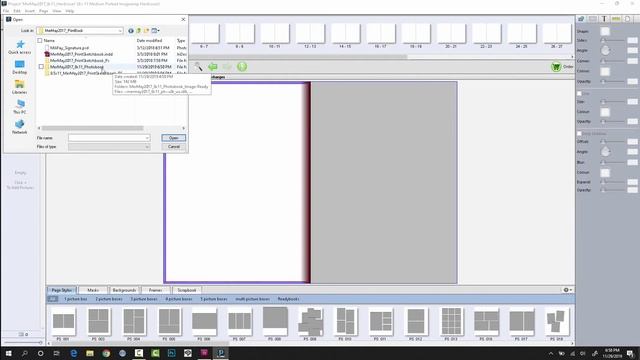Check the box beside MeiMay2017_8x11_Photobook folder
This screenshot has height=360, width=640.
point(41,67)
